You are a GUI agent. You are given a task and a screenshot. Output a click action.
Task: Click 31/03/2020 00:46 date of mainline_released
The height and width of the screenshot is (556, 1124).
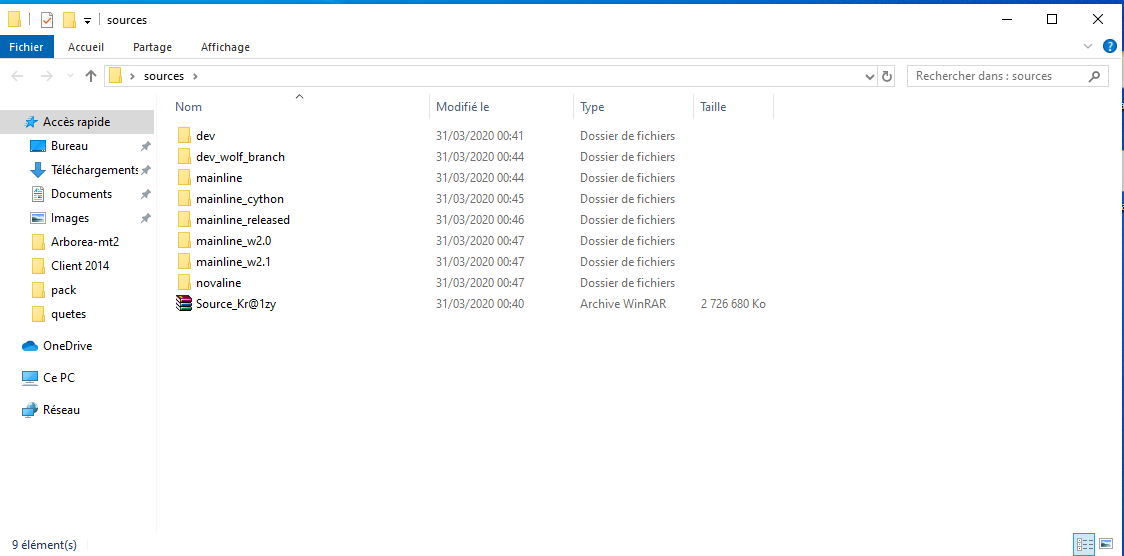point(480,220)
